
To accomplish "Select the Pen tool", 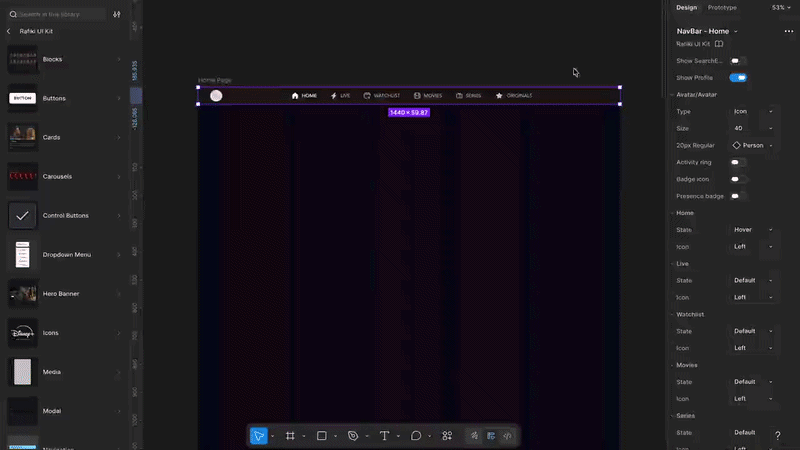I will coord(353,436).
